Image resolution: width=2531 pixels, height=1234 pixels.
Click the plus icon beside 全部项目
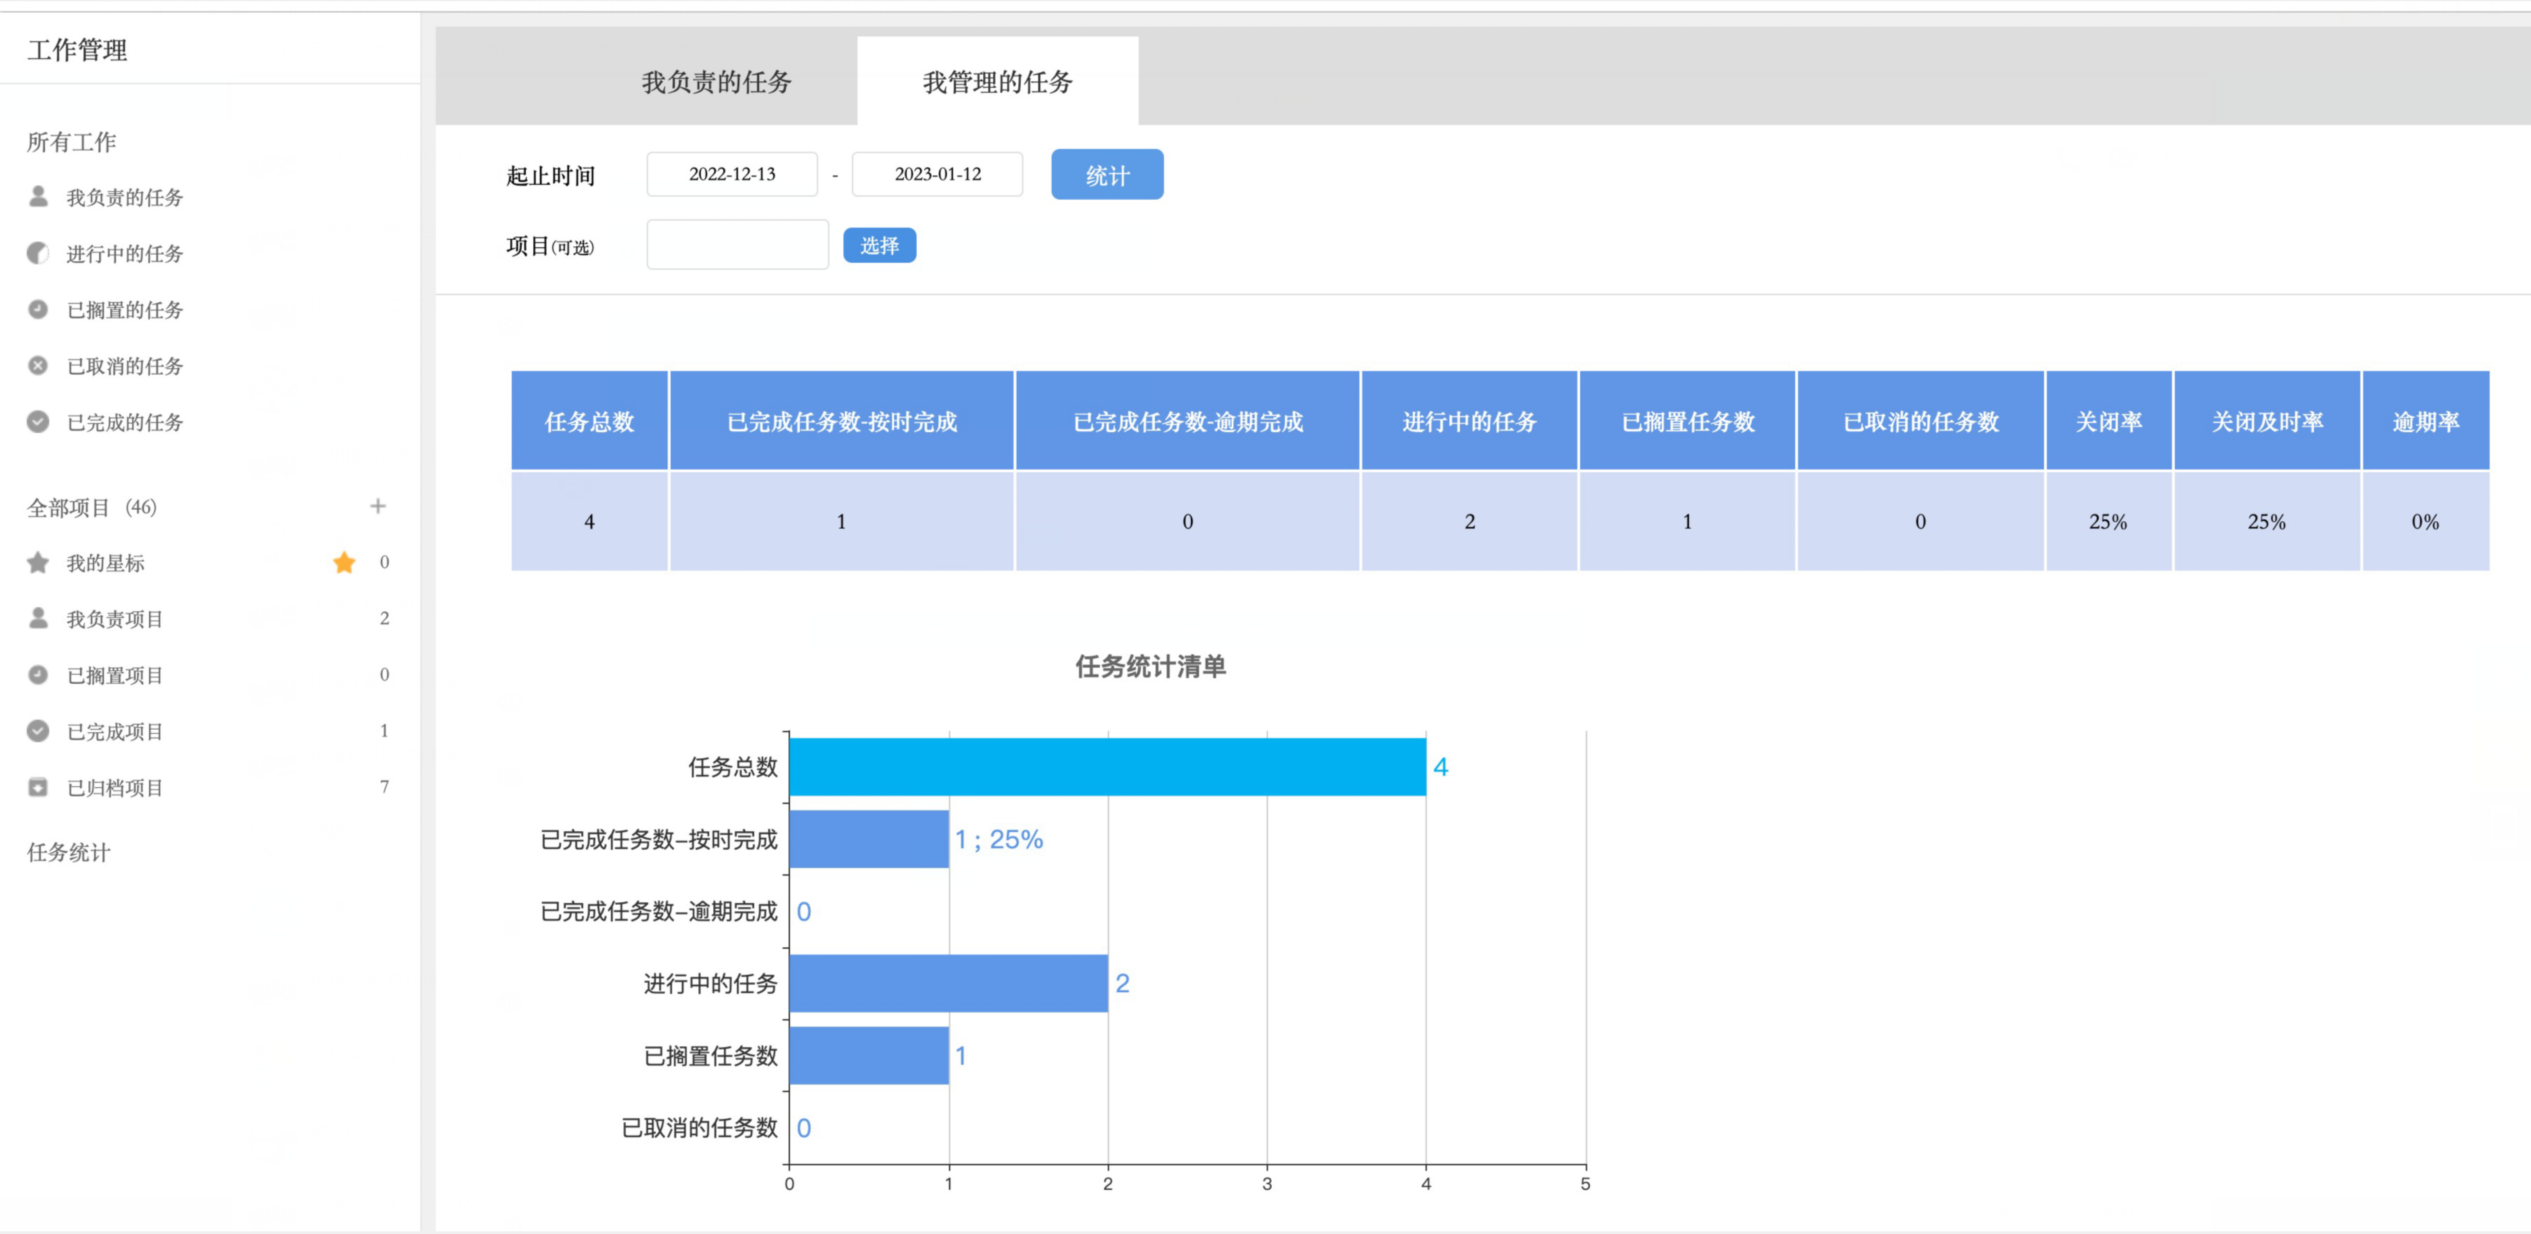pos(378,506)
